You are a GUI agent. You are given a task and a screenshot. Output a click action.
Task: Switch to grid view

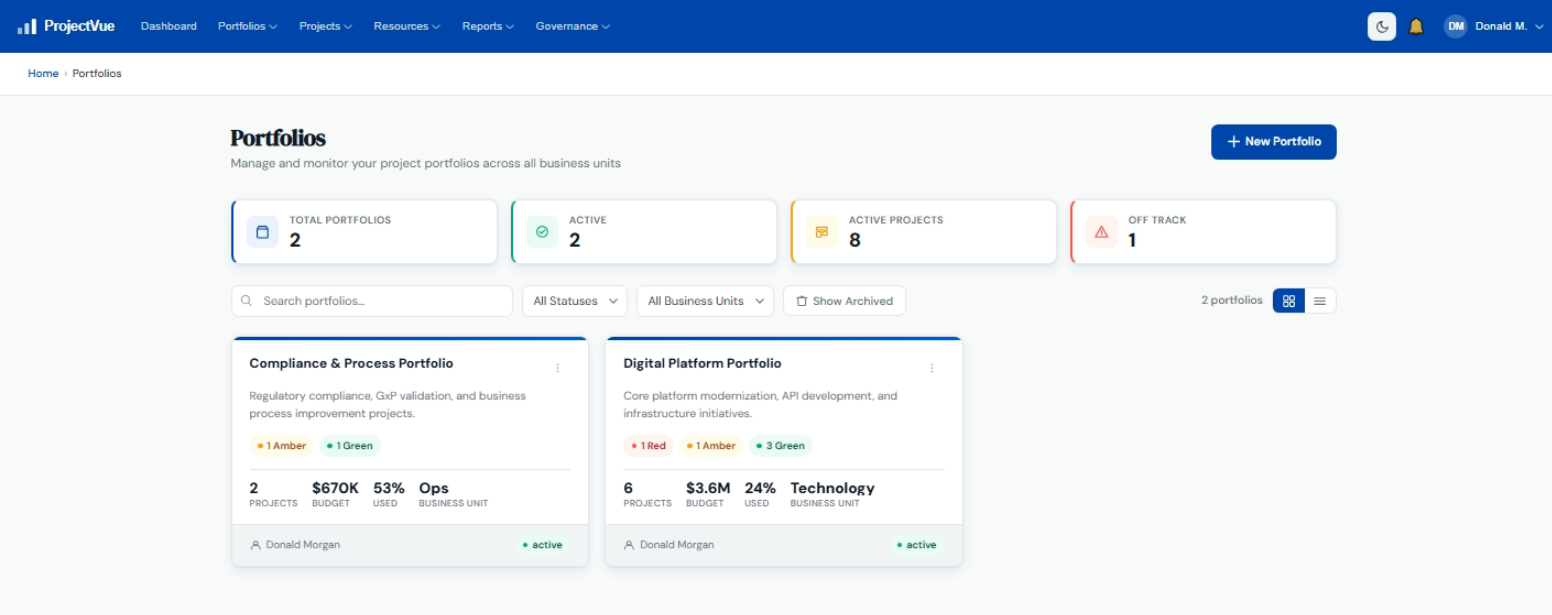click(1289, 301)
